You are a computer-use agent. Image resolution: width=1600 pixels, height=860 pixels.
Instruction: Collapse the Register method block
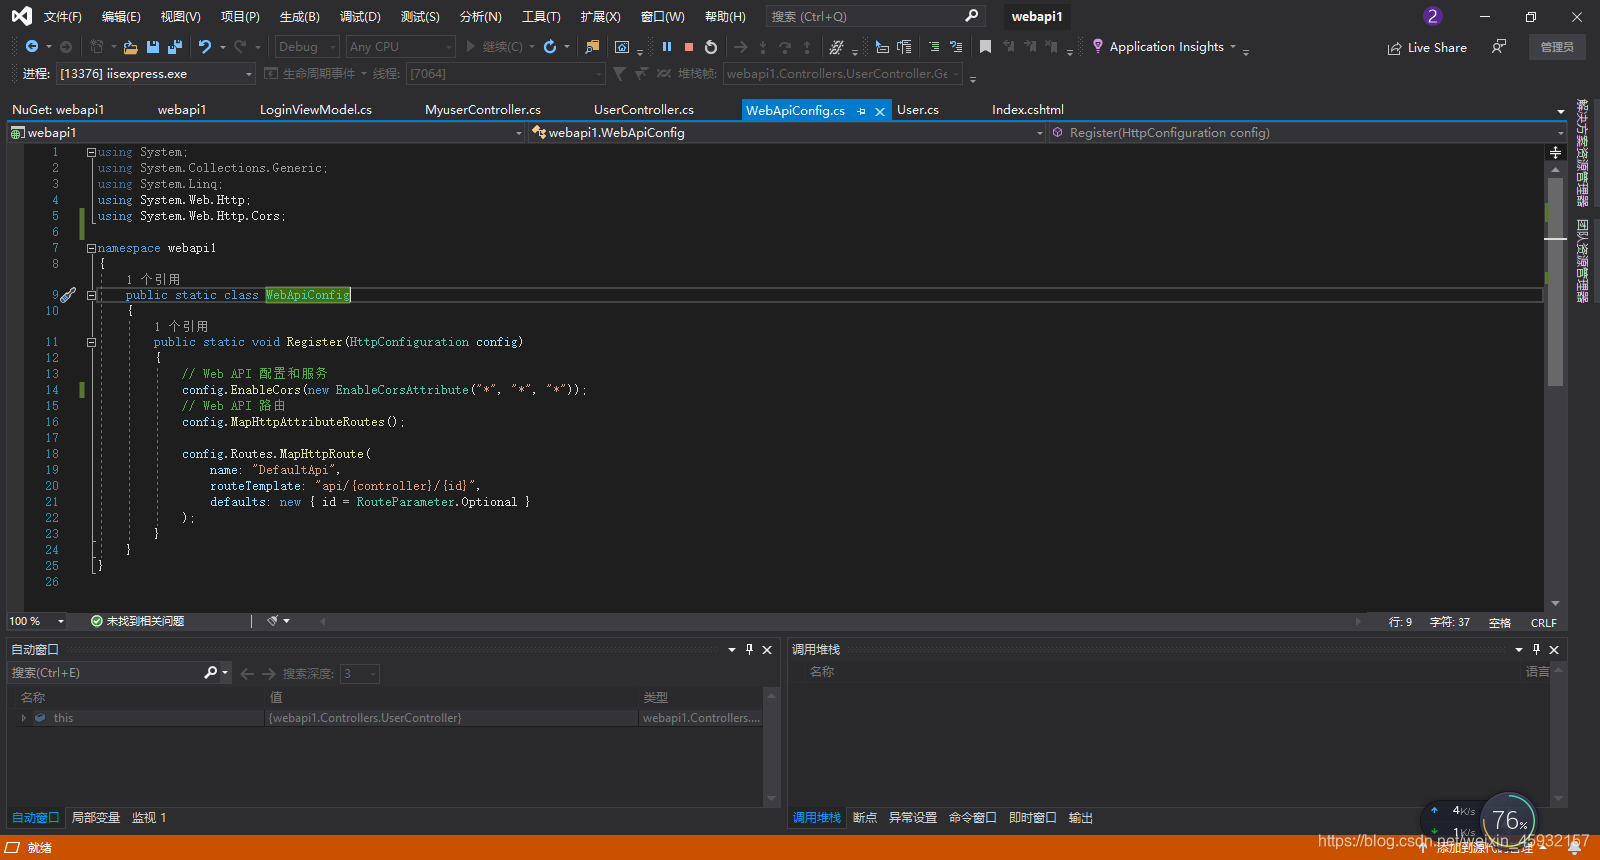(91, 342)
